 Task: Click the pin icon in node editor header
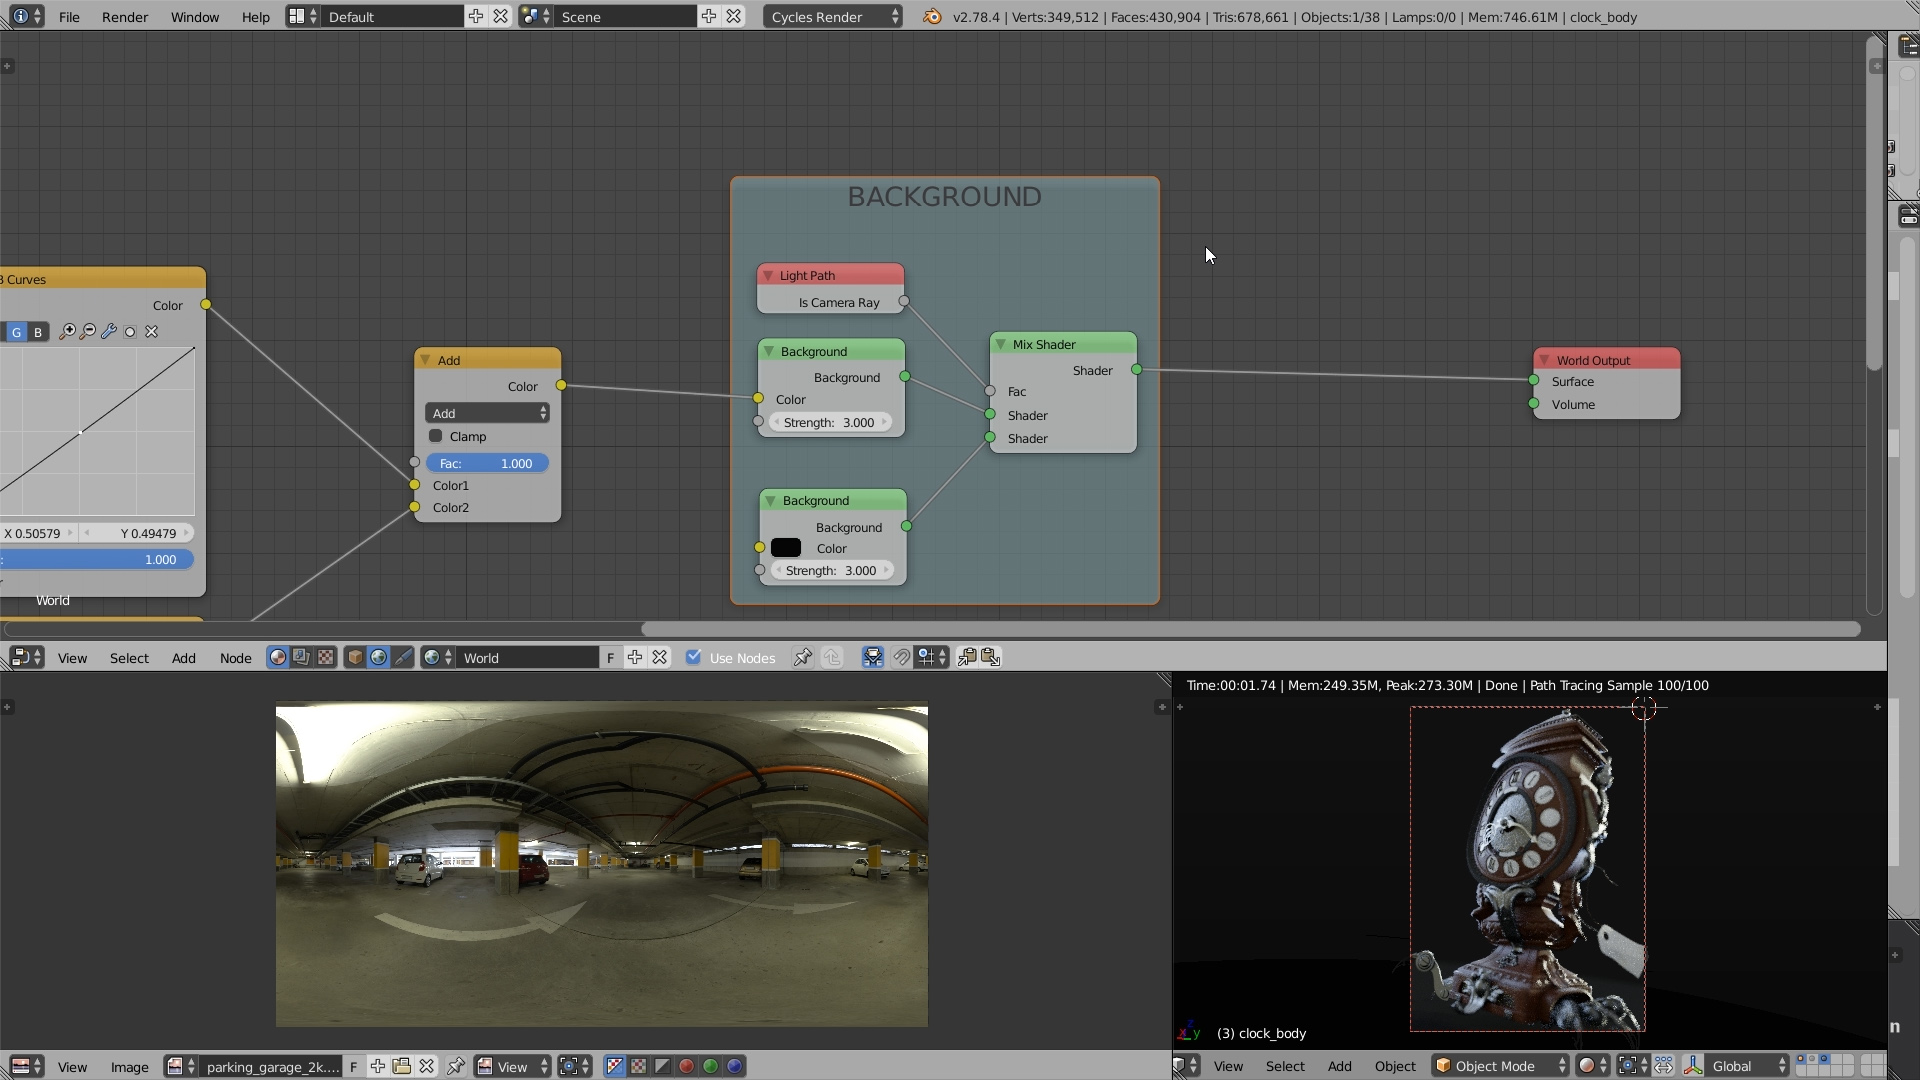tap(802, 657)
